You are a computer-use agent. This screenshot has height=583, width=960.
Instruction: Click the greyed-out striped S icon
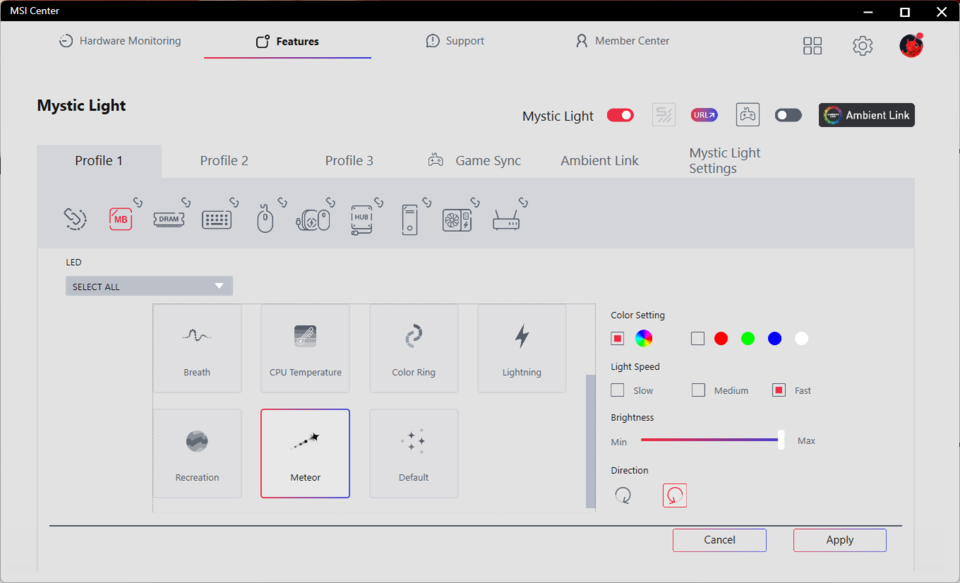(664, 115)
